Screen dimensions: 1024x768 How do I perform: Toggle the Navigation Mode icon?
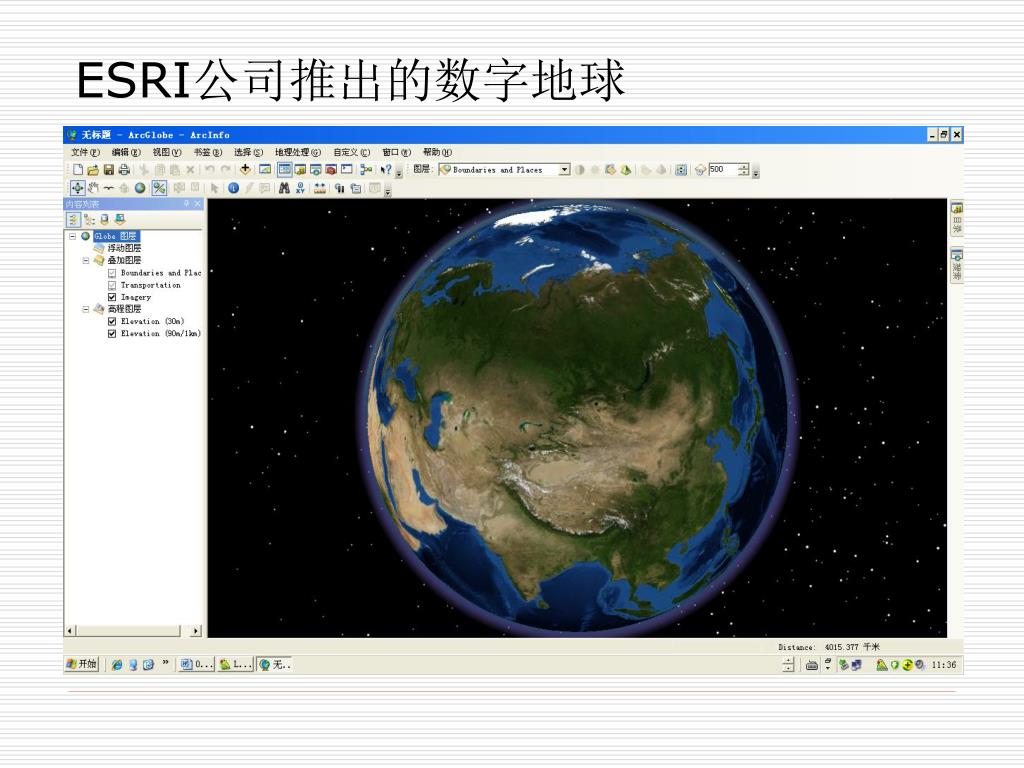[159, 188]
